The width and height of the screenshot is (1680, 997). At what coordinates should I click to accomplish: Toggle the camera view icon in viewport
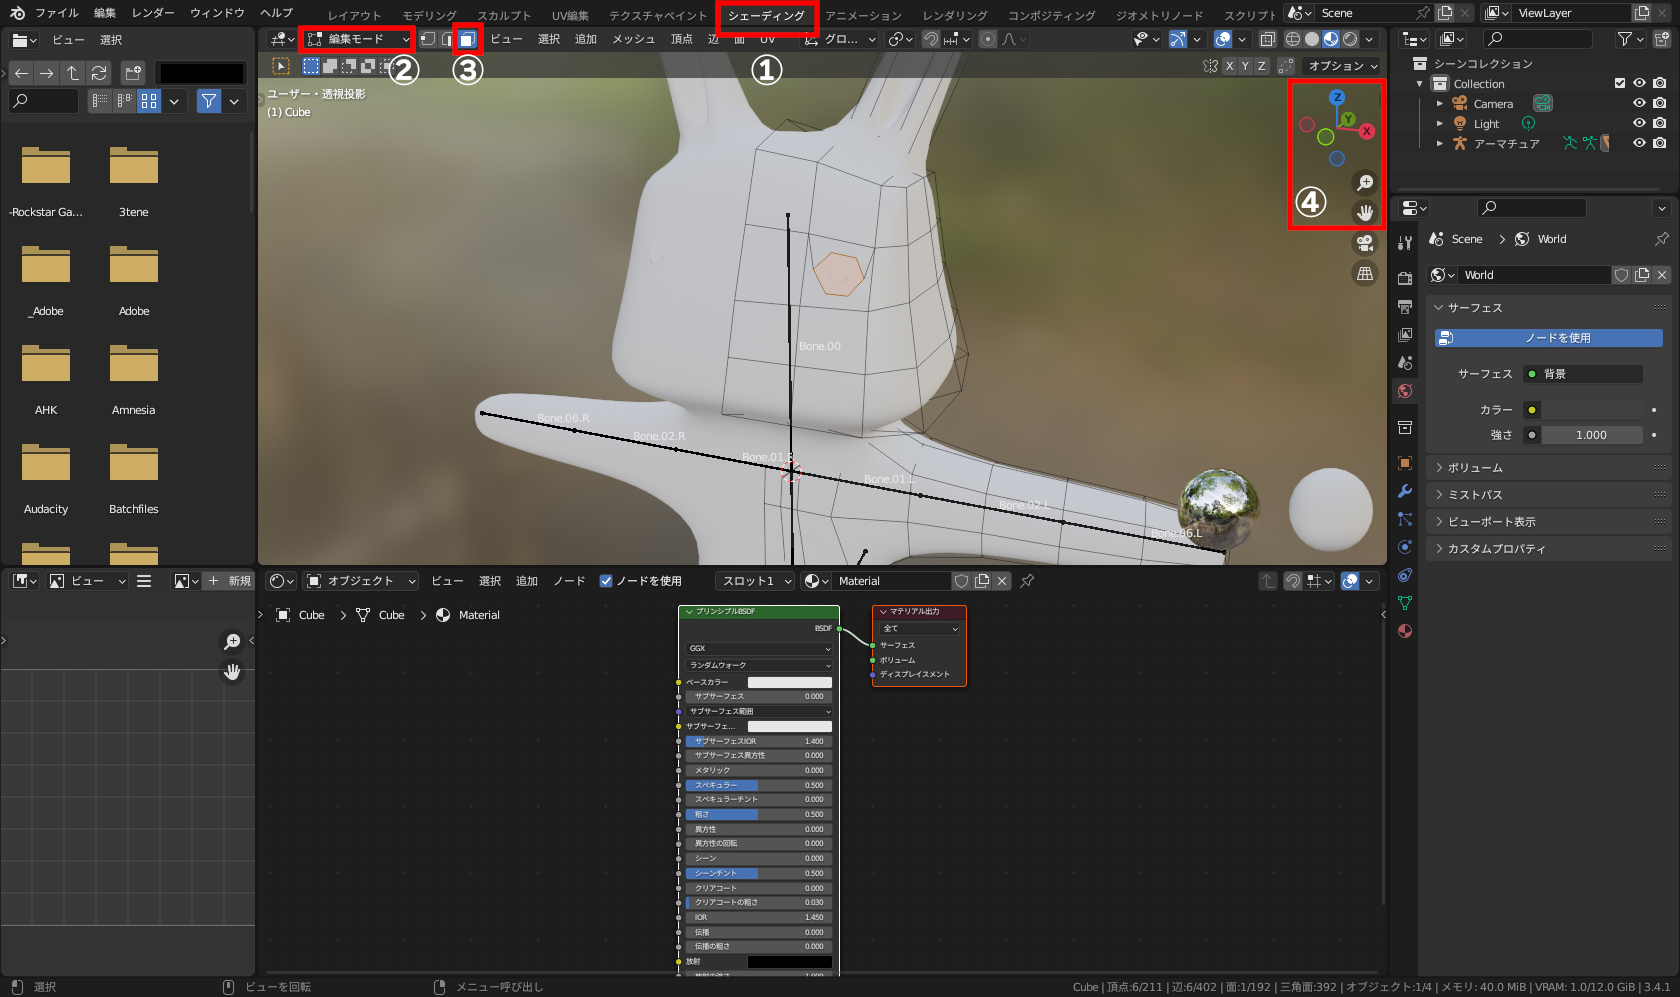(1365, 243)
